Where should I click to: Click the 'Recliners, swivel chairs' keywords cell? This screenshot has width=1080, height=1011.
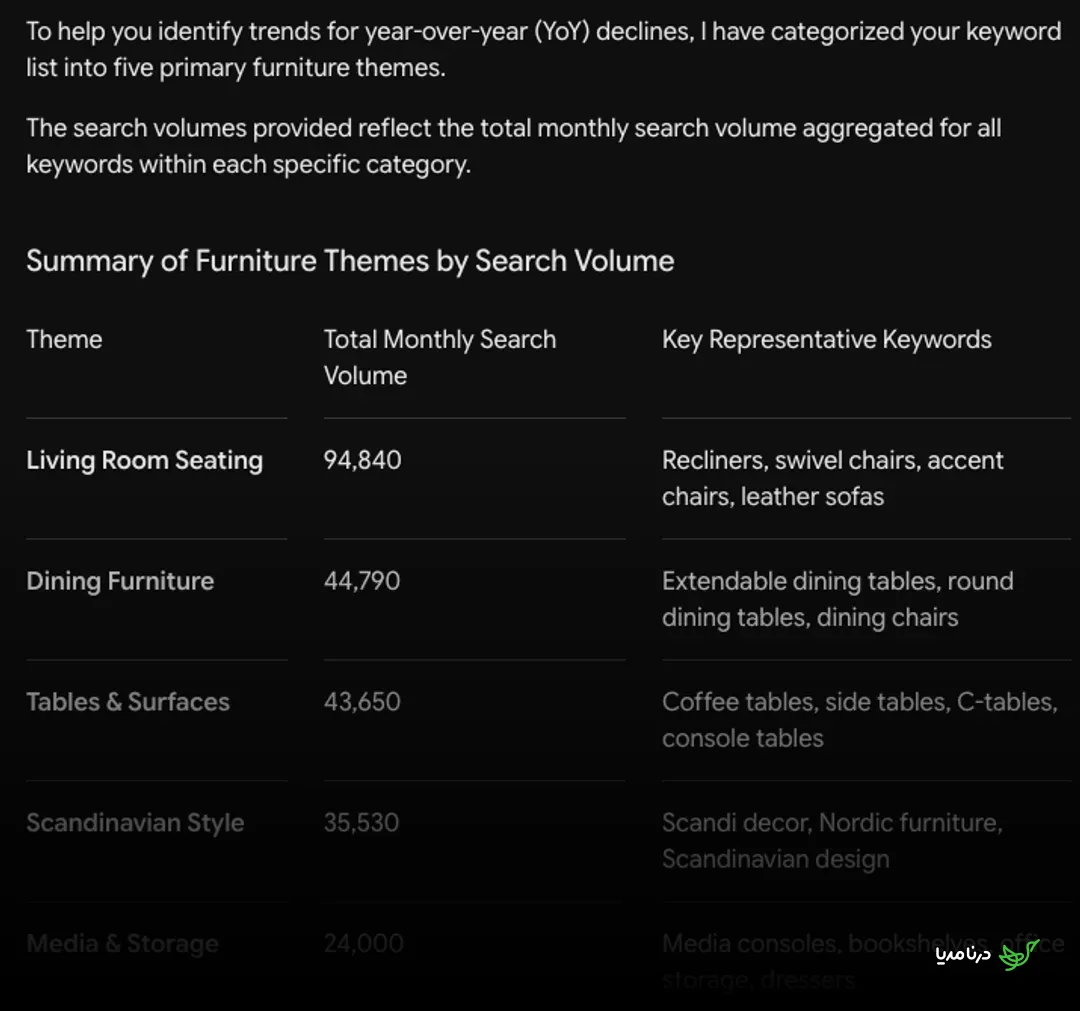pos(832,478)
